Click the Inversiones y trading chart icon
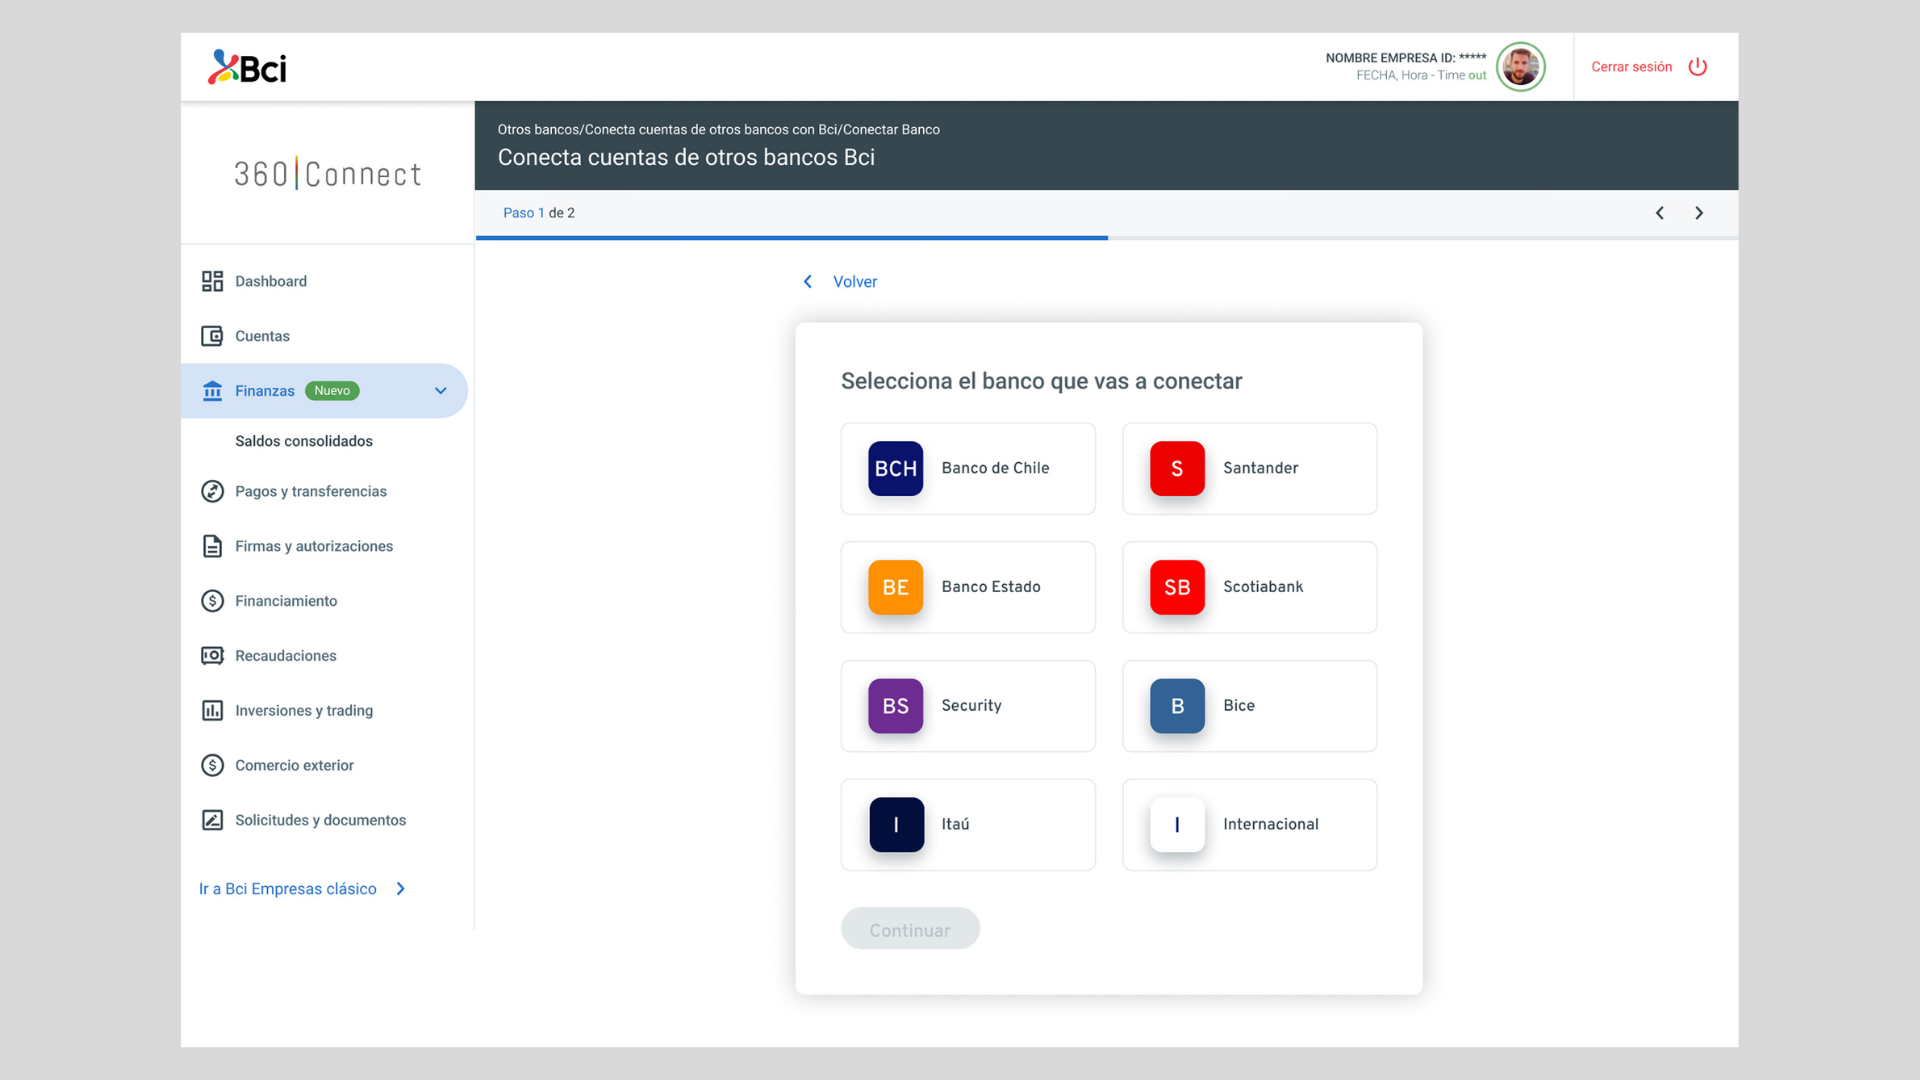 point(212,711)
